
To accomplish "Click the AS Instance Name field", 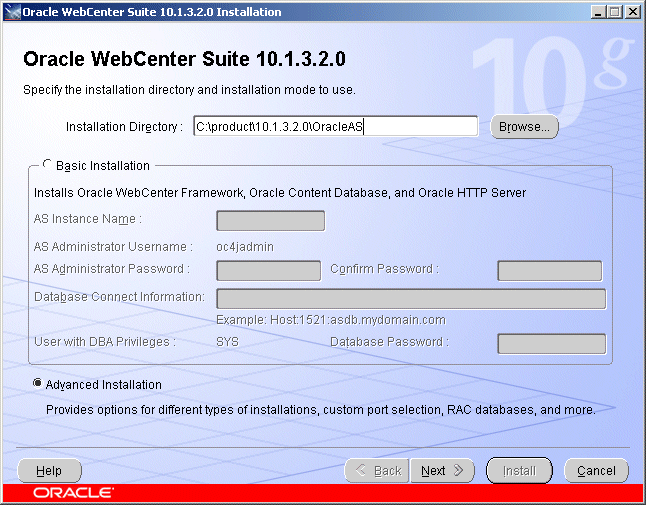I will pyautogui.click(x=271, y=221).
